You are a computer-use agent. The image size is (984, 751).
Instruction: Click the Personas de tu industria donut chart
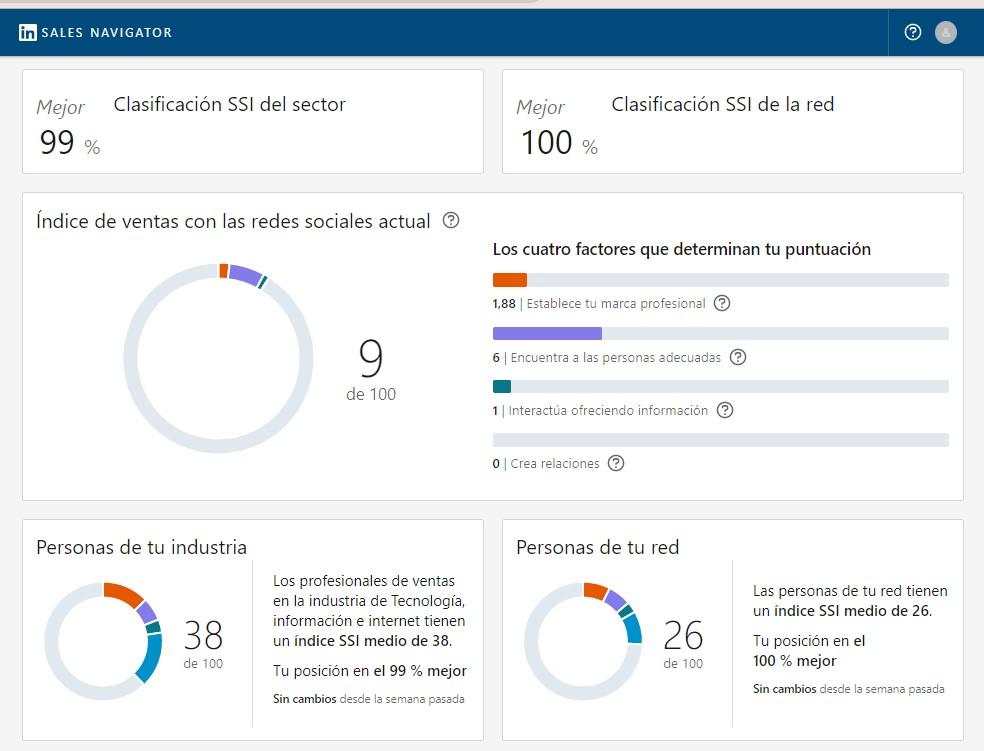103,641
